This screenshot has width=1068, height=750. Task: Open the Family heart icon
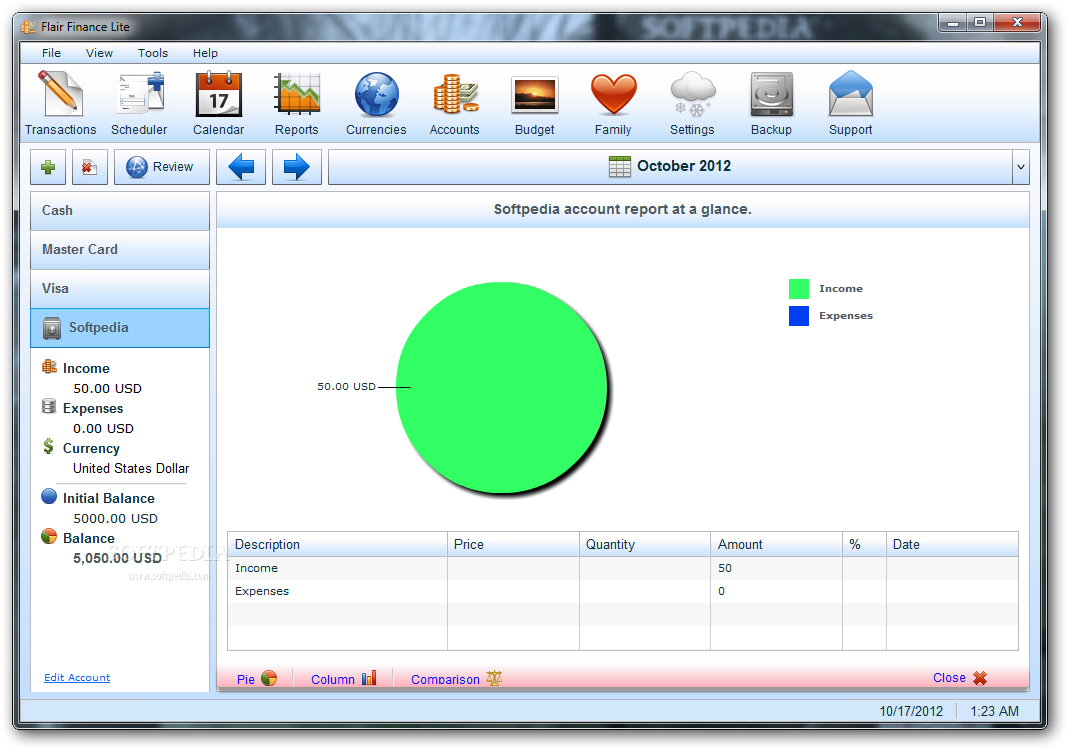[x=613, y=94]
